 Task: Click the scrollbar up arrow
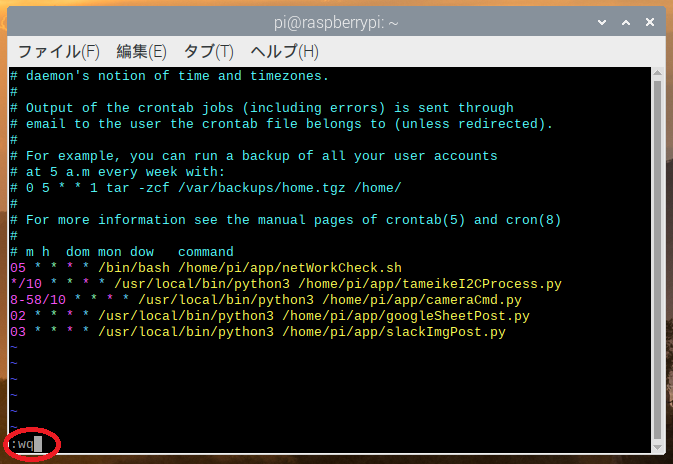(657, 74)
